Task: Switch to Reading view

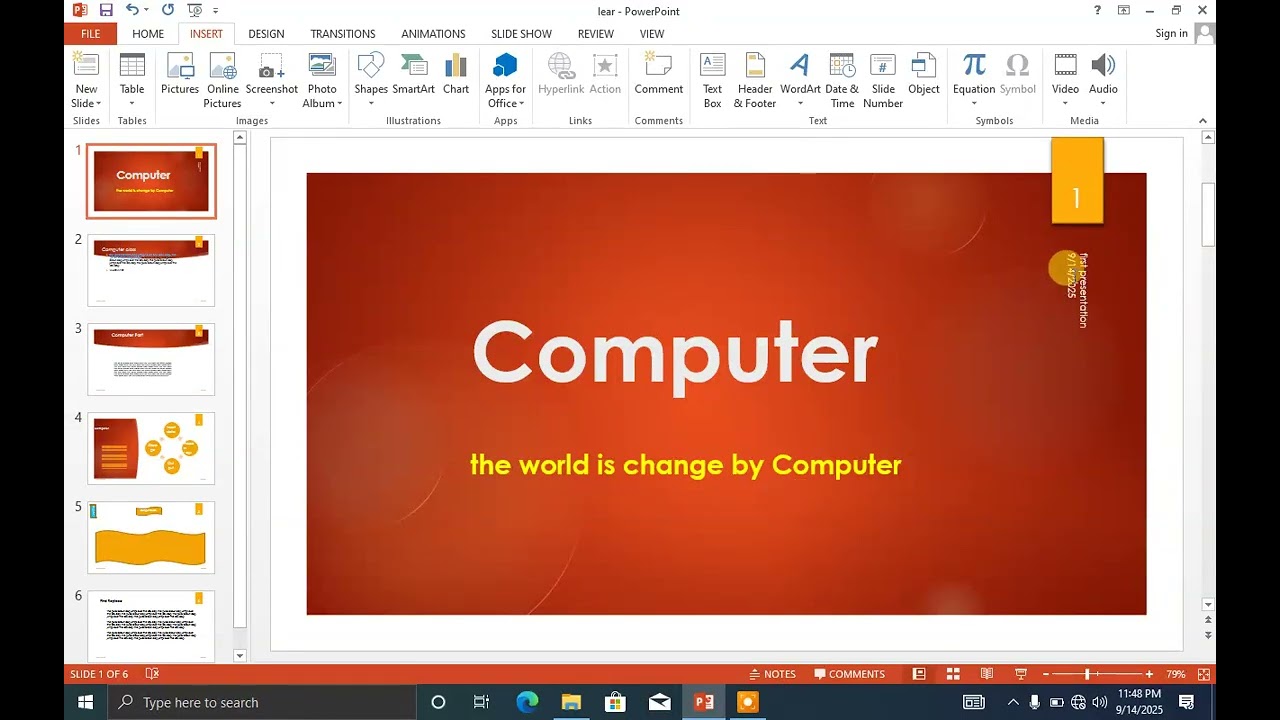Action: tap(987, 674)
